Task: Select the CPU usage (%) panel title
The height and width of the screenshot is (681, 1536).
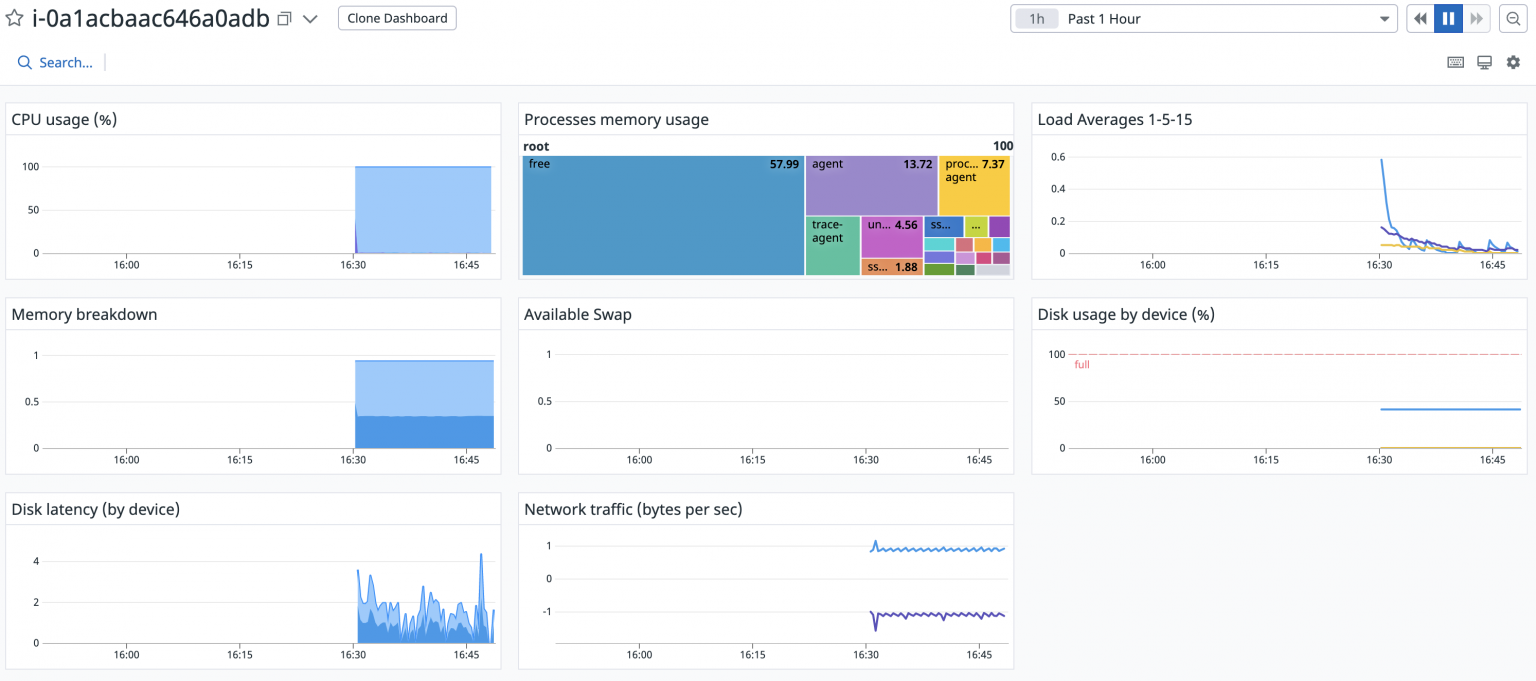Action: click(x=64, y=119)
